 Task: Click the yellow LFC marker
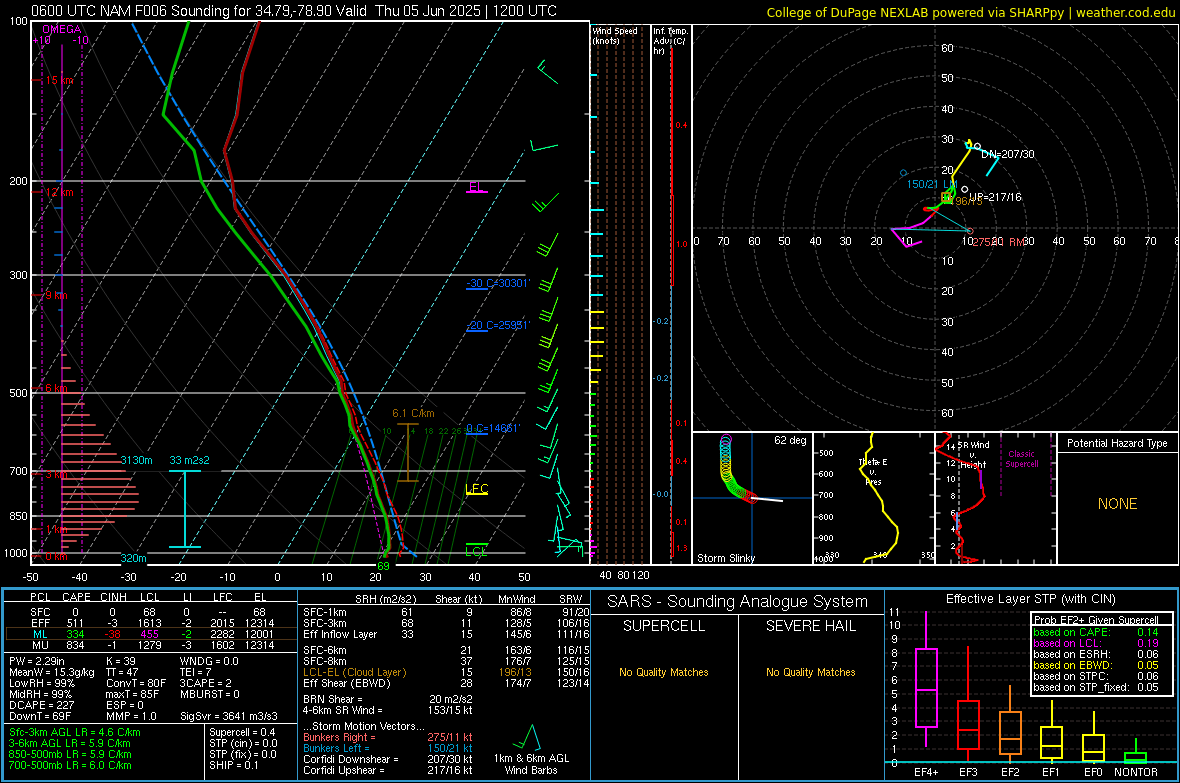tap(477, 489)
